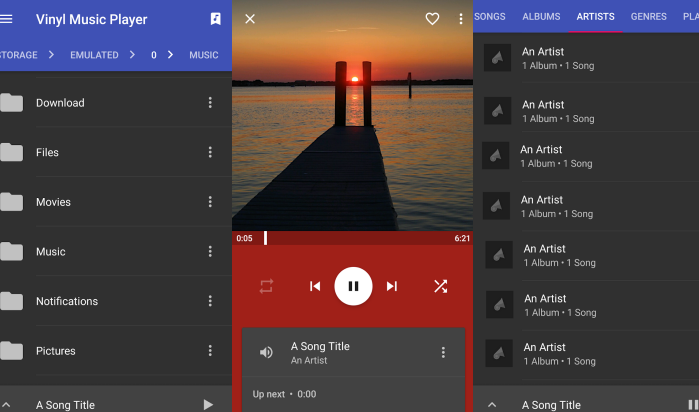Open the fourth An Artist entry
699x412 pixels.
(586, 206)
